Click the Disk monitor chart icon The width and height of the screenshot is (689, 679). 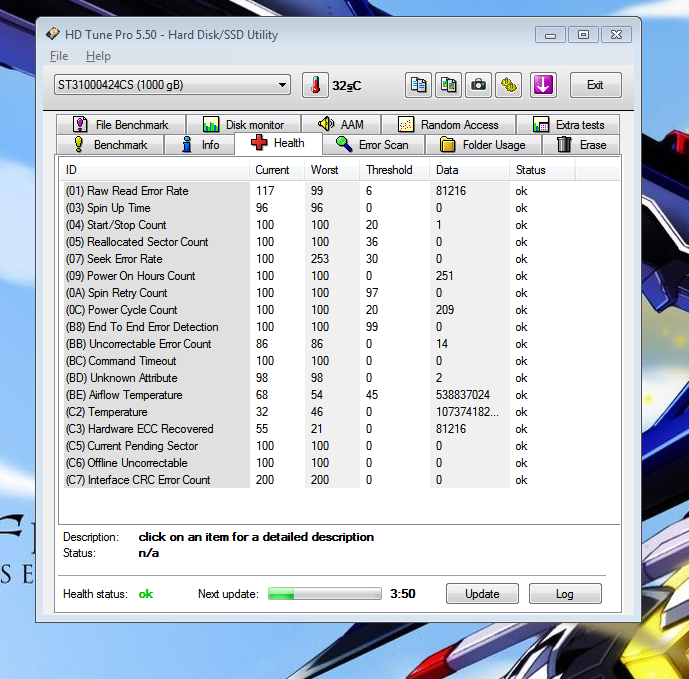pos(211,124)
